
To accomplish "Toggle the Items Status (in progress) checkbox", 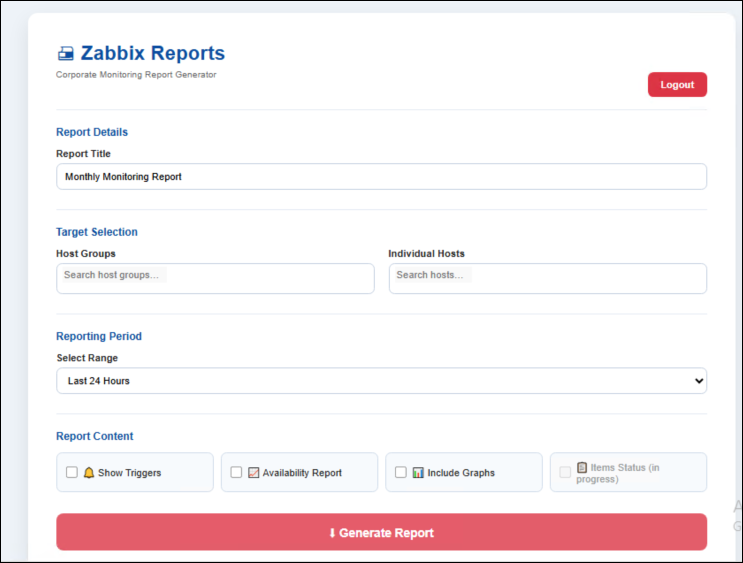I will coord(565,472).
